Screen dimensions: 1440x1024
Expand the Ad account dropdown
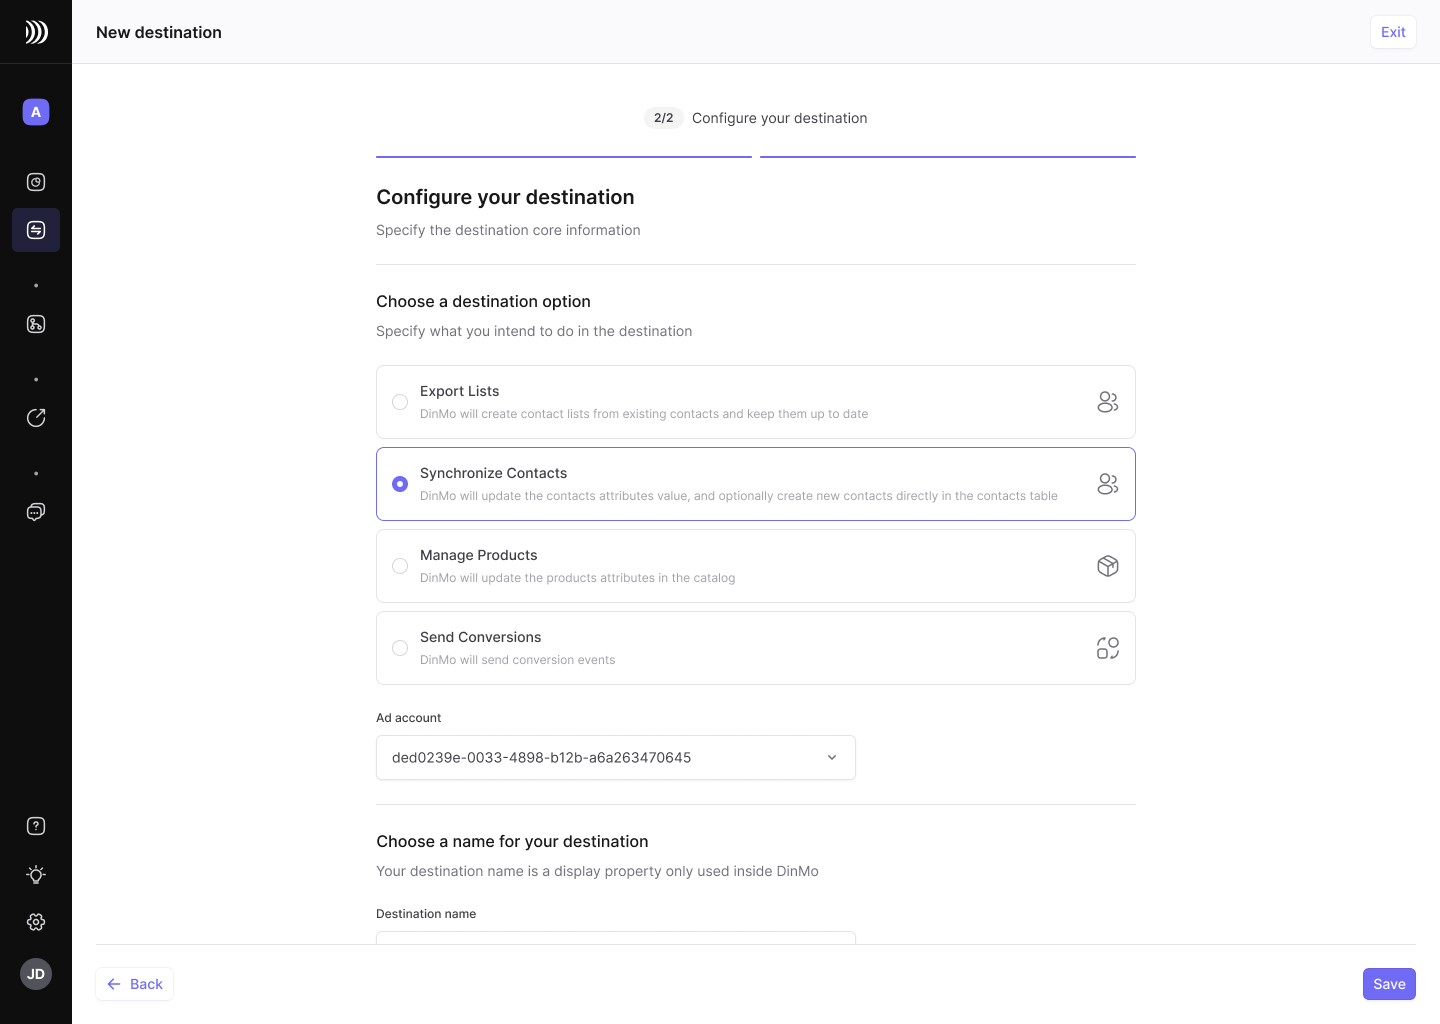click(615, 758)
